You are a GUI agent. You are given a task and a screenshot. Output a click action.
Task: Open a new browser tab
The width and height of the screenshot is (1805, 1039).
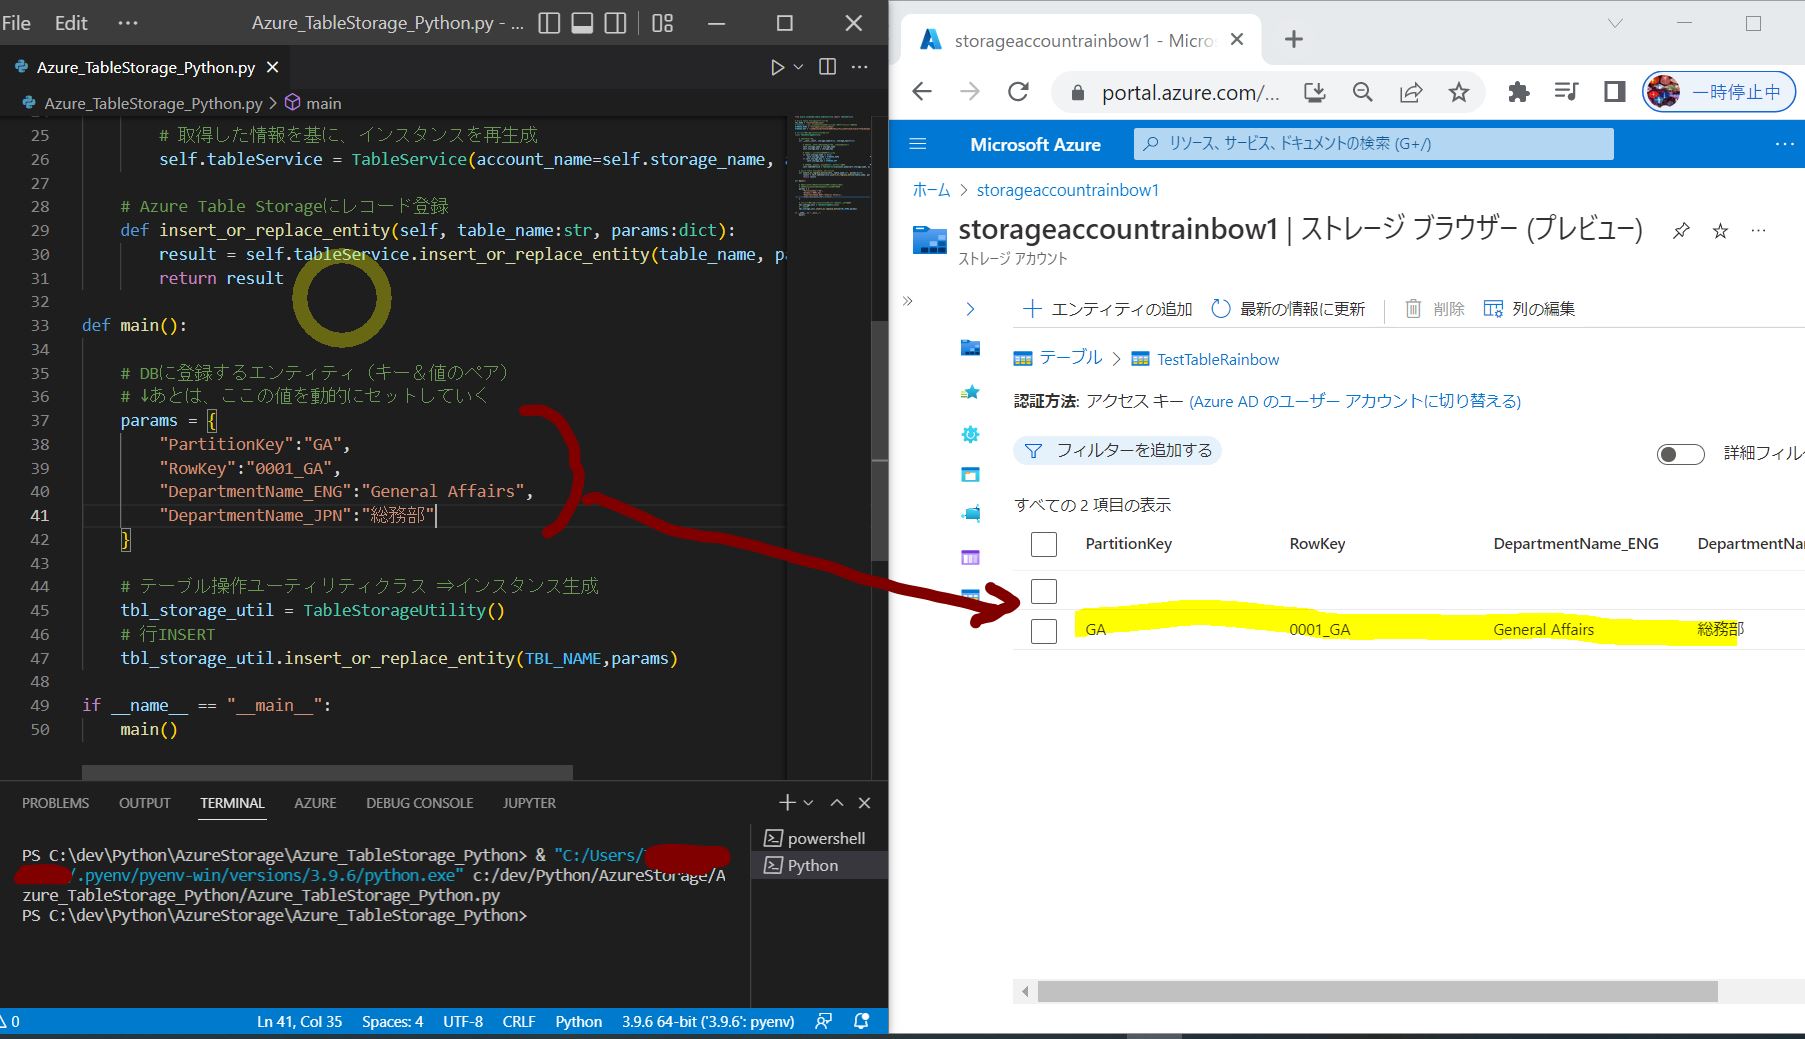tap(1294, 39)
